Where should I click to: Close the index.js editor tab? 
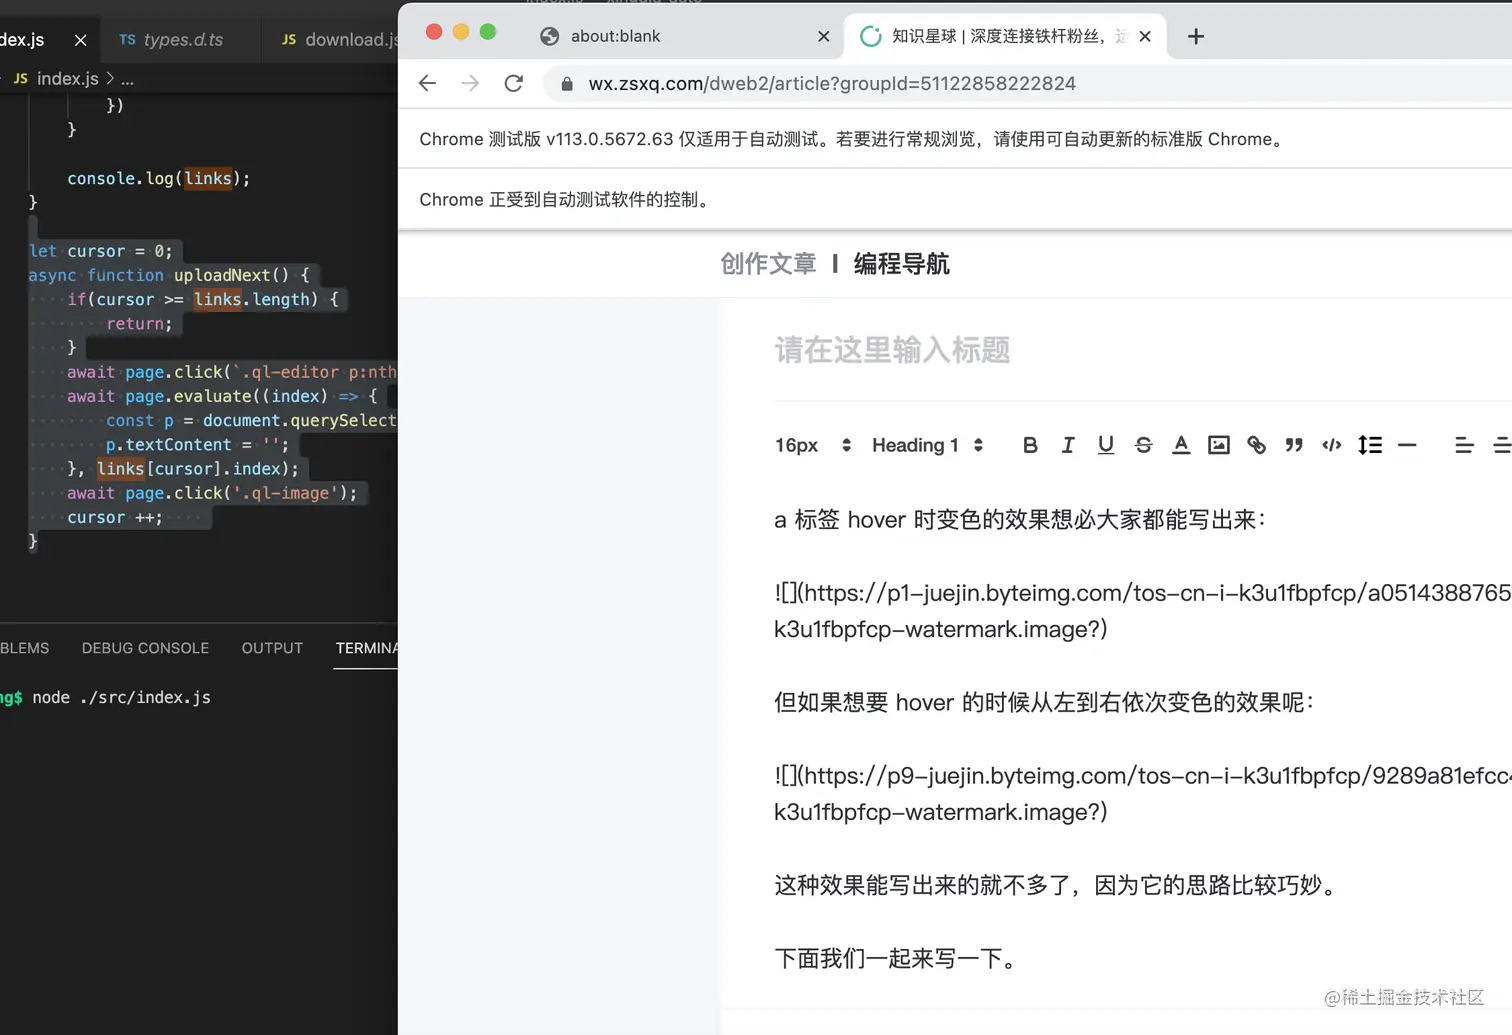(80, 40)
